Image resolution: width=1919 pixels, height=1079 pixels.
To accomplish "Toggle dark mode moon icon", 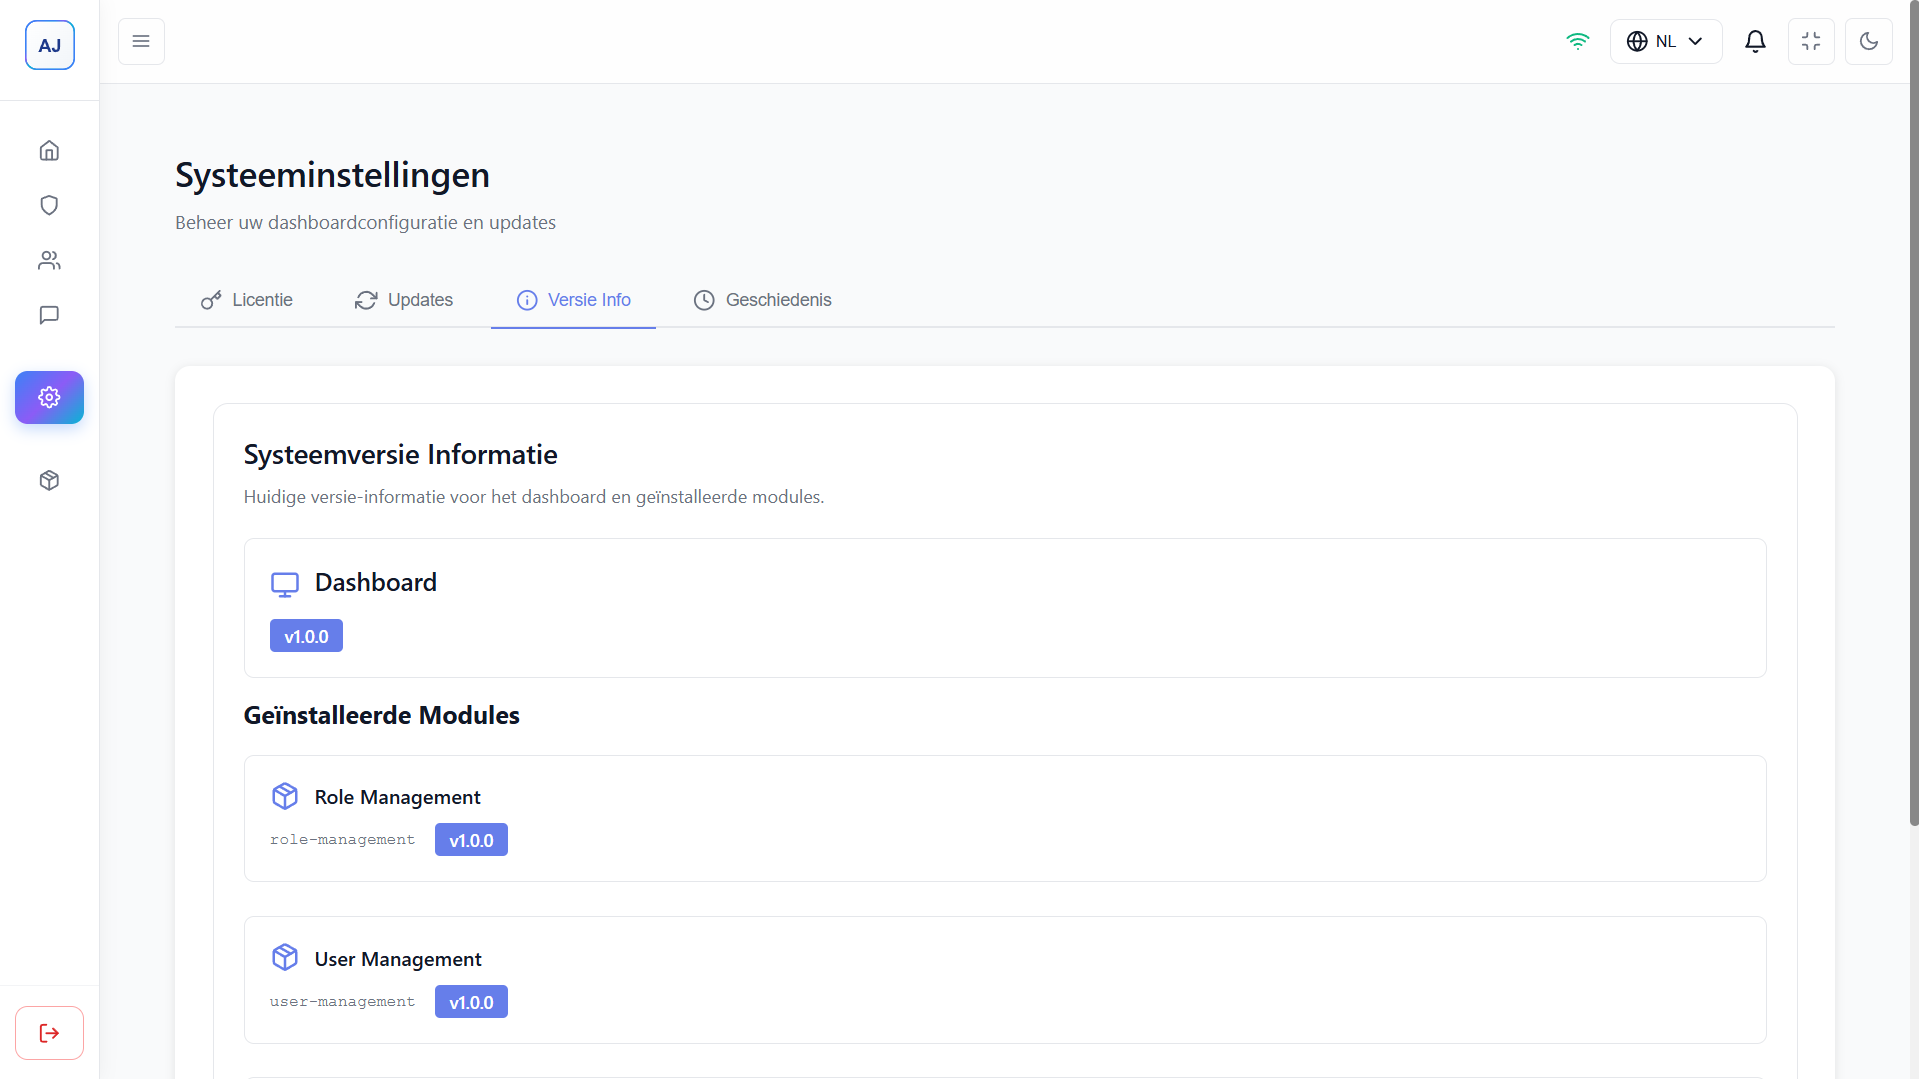I will click(1869, 41).
